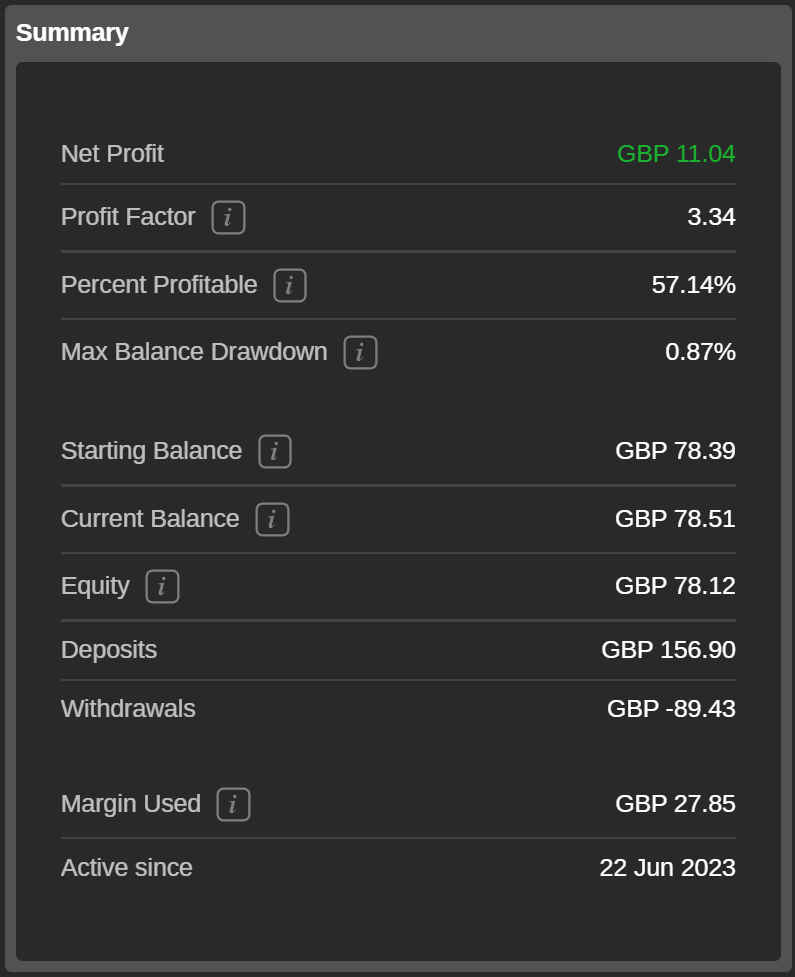Viewport: 795px width, 977px height.
Task: Click the Starting Balance info icon
Action: pyautogui.click(x=275, y=451)
